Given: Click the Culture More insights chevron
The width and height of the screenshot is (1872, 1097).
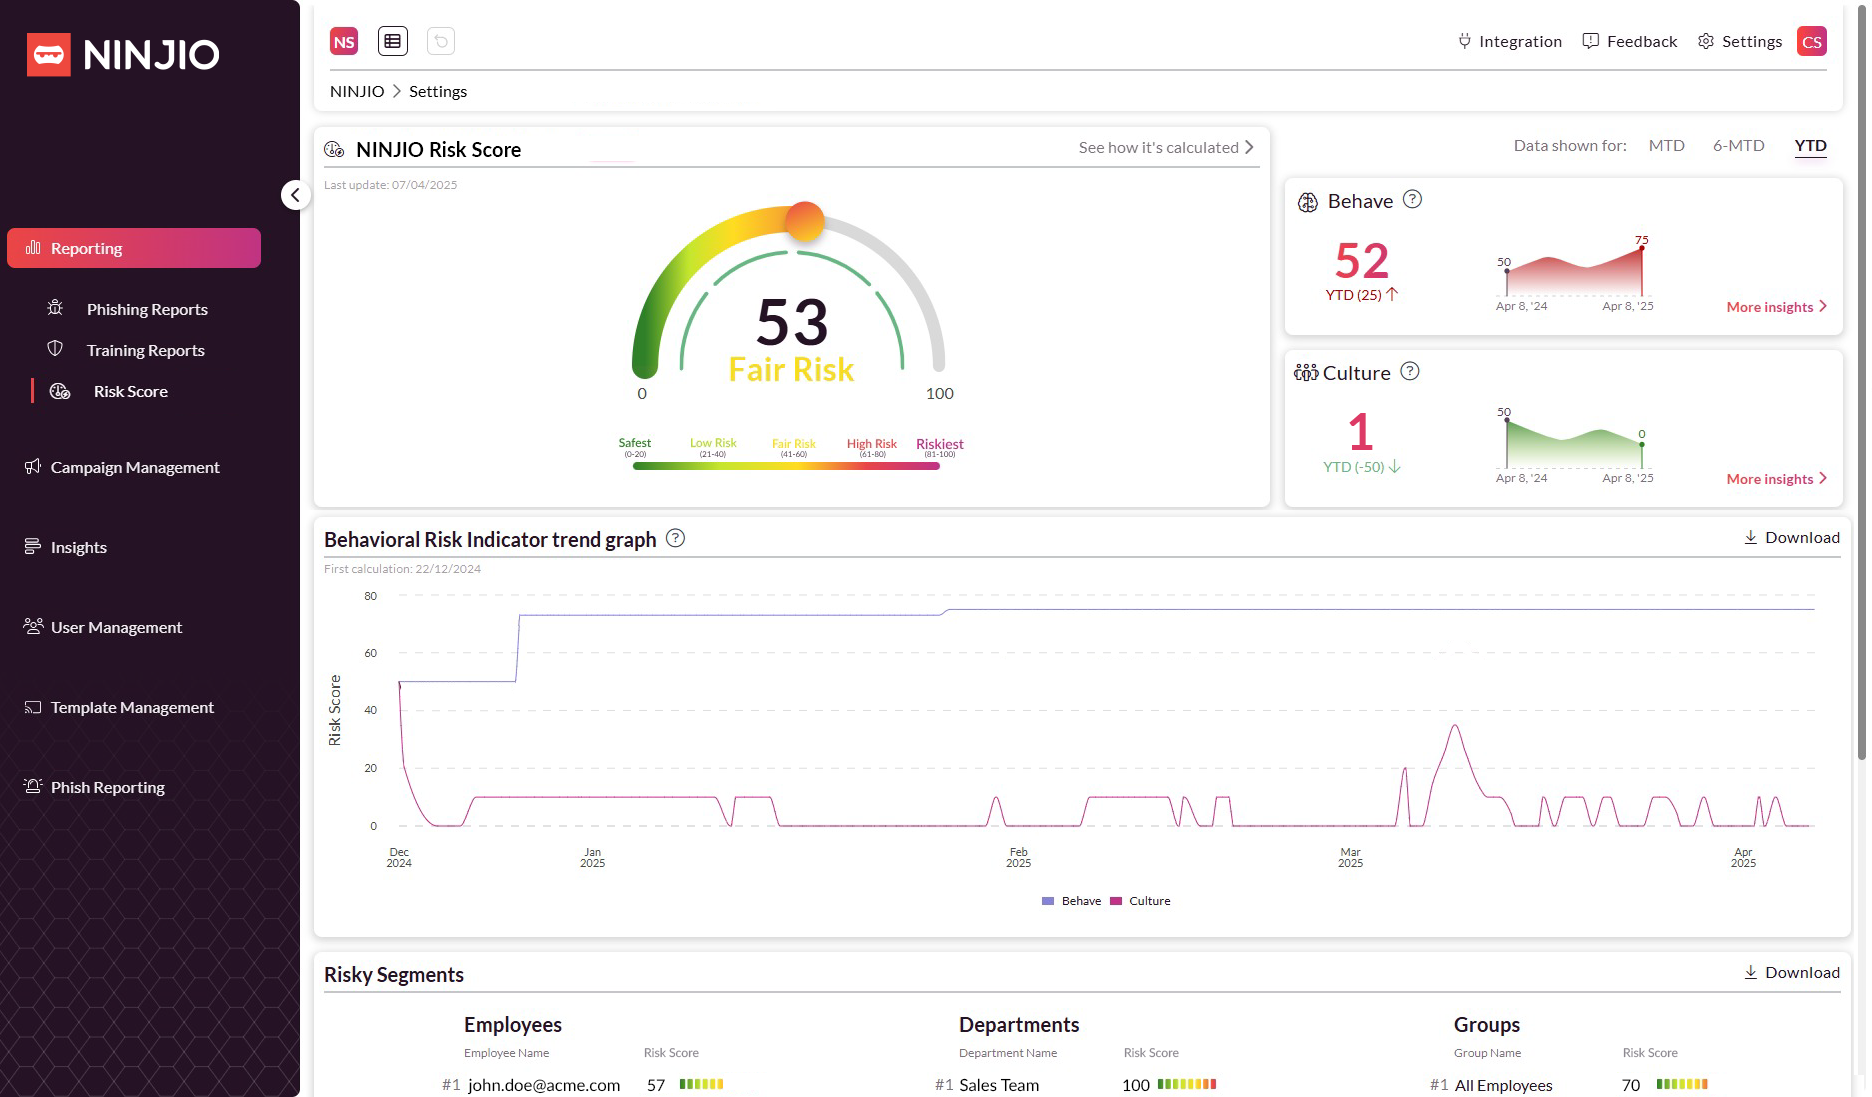Looking at the screenshot, I should [1823, 478].
